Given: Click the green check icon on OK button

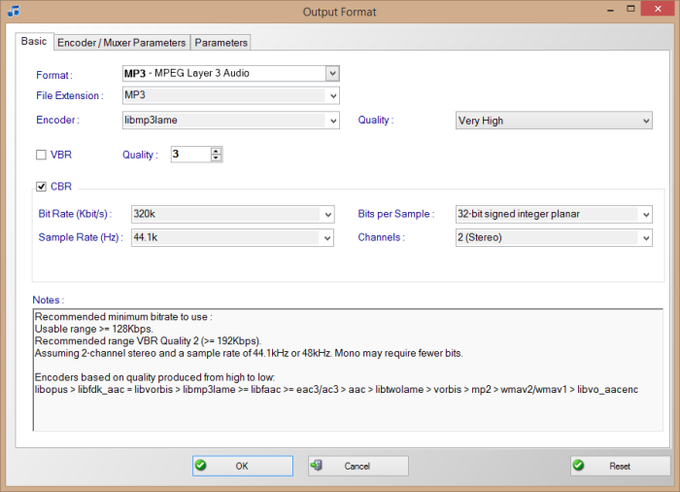Looking at the screenshot, I should 200,466.
